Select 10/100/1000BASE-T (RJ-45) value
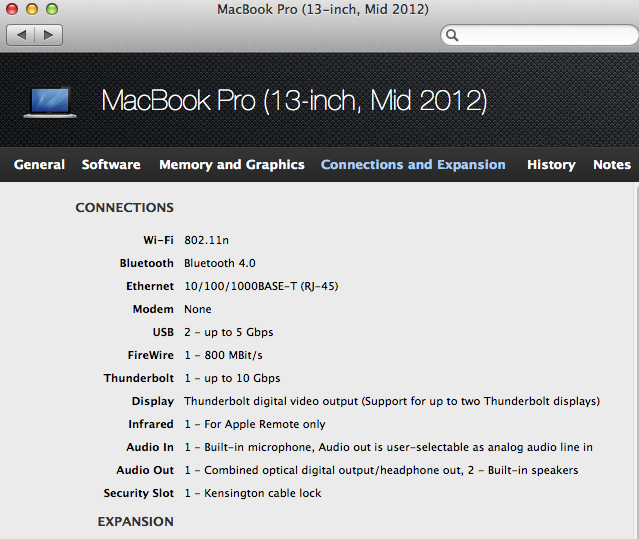Viewport: 639px width, 539px height. coord(261,286)
